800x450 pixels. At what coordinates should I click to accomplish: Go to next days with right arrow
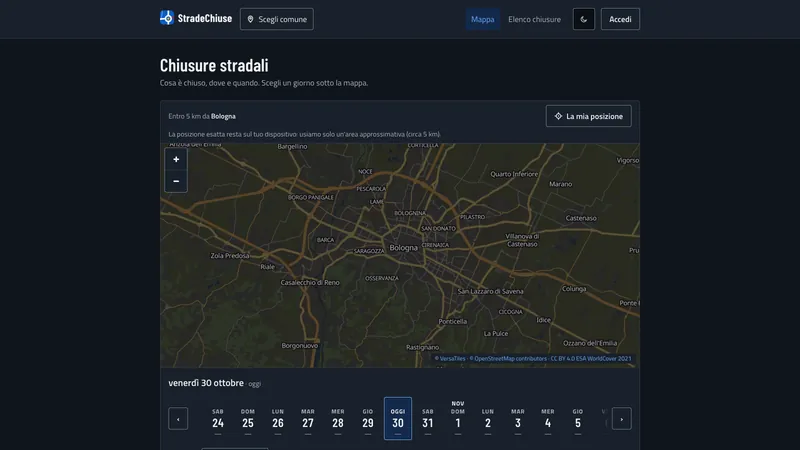tap(621, 419)
